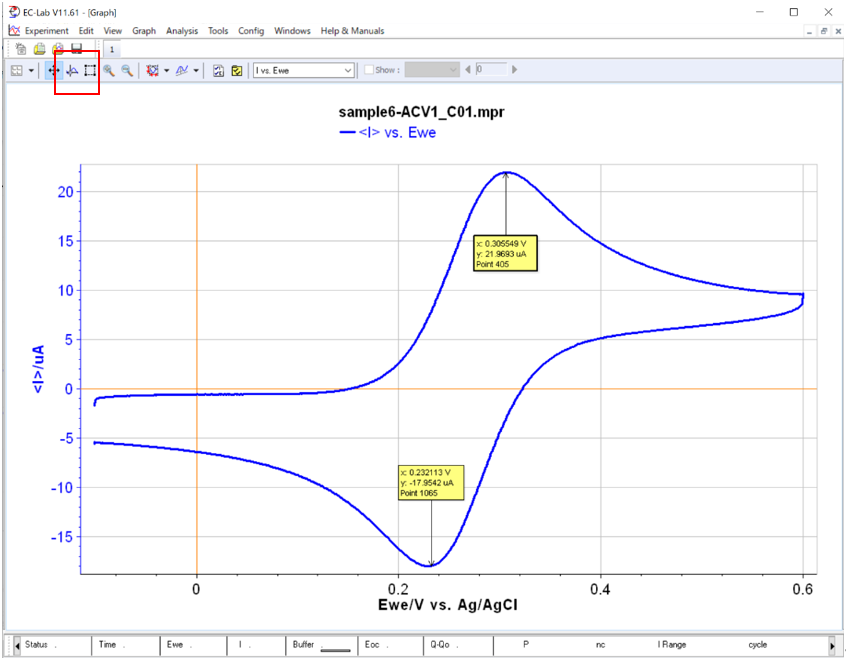846x660 pixels.
Task: Select graph tab 1
Action: tap(112, 50)
